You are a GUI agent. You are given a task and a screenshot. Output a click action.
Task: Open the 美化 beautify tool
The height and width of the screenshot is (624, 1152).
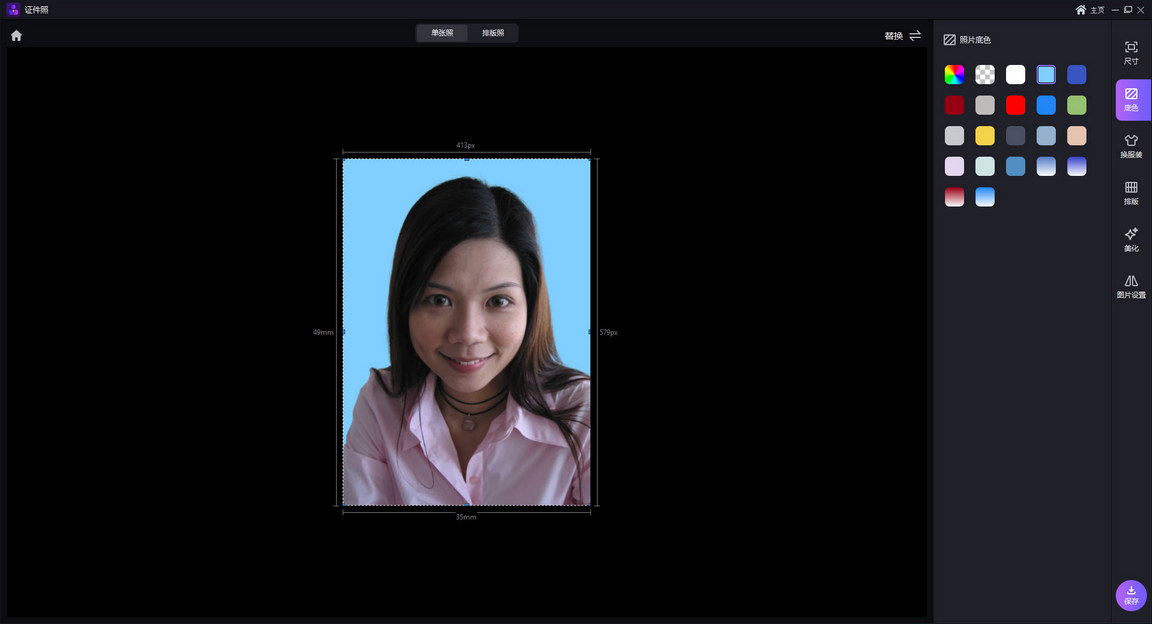[1131, 240]
